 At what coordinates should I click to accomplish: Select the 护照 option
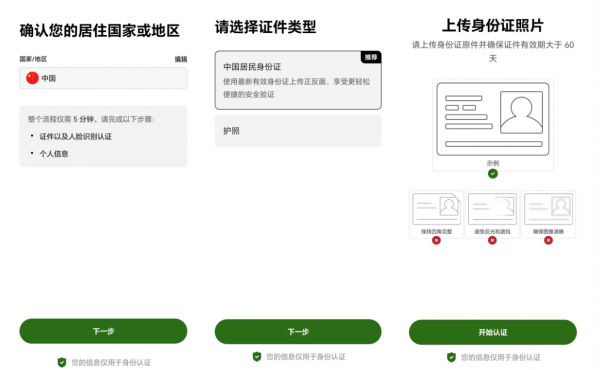pos(298,131)
